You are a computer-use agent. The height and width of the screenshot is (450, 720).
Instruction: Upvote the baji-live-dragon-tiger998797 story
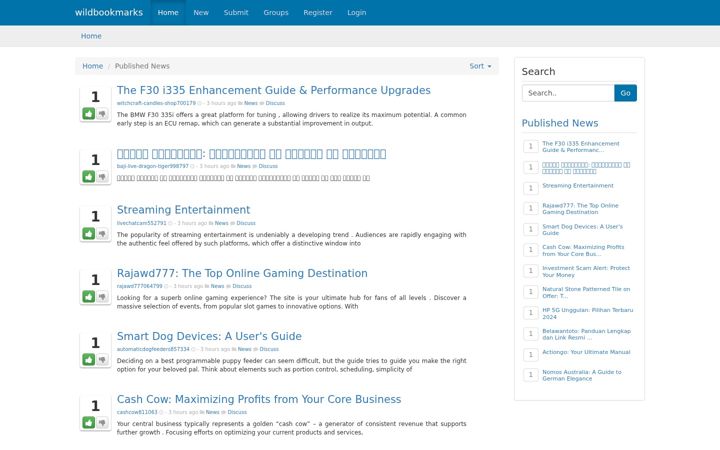click(89, 176)
